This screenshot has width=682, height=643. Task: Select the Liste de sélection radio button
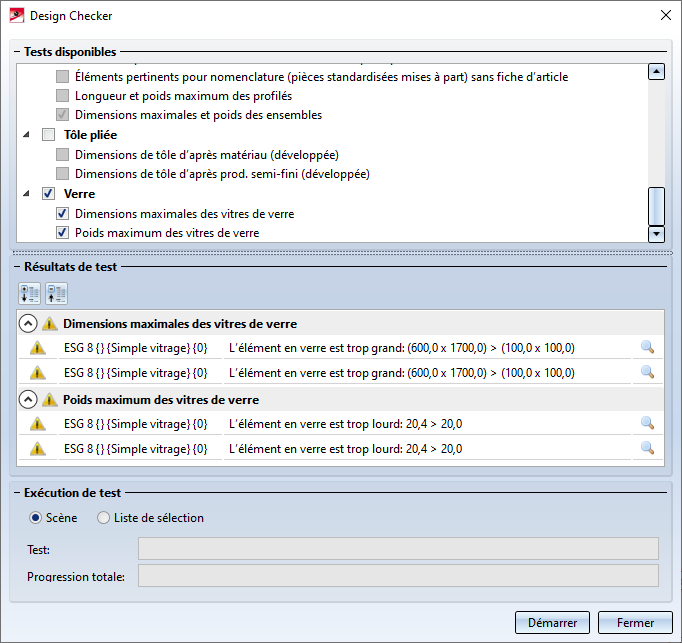(103, 518)
